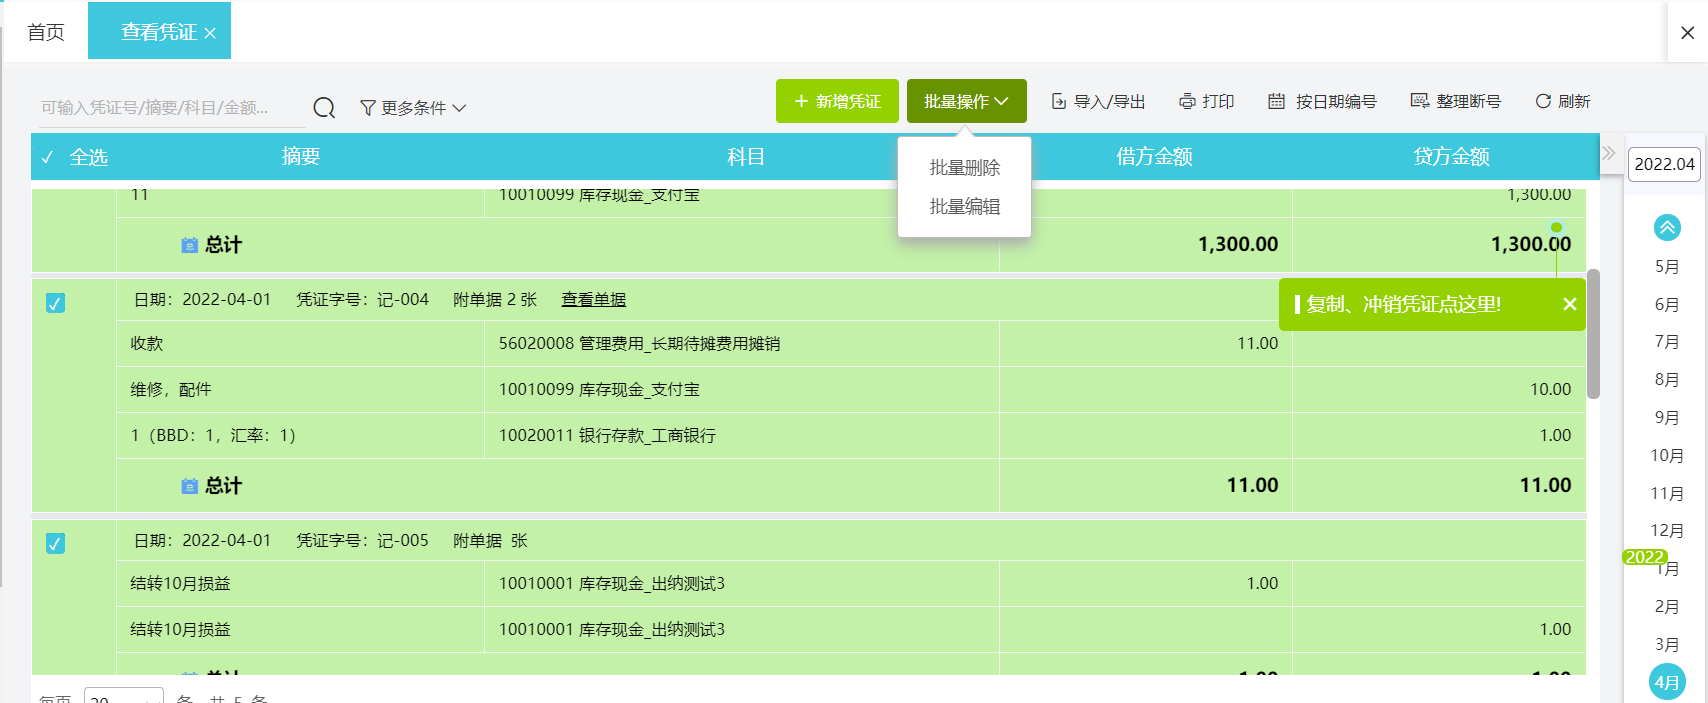Click the search magnifier icon

(324, 108)
